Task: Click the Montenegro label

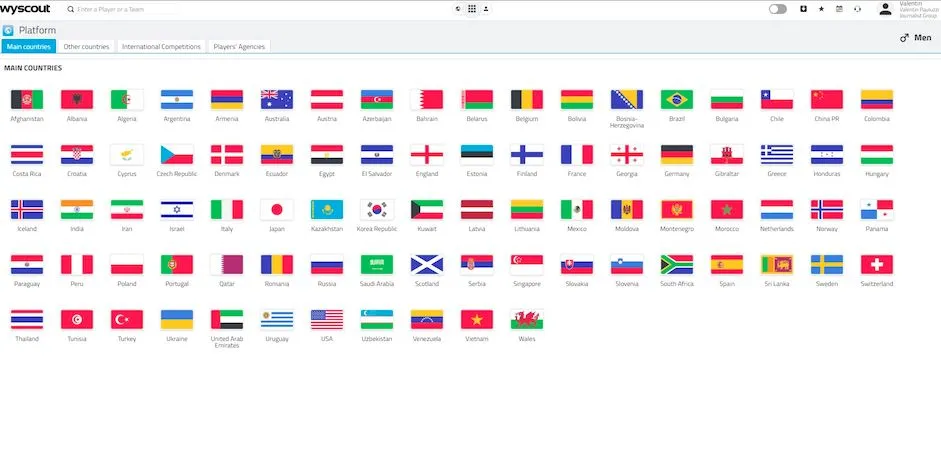Action: point(677,229)
